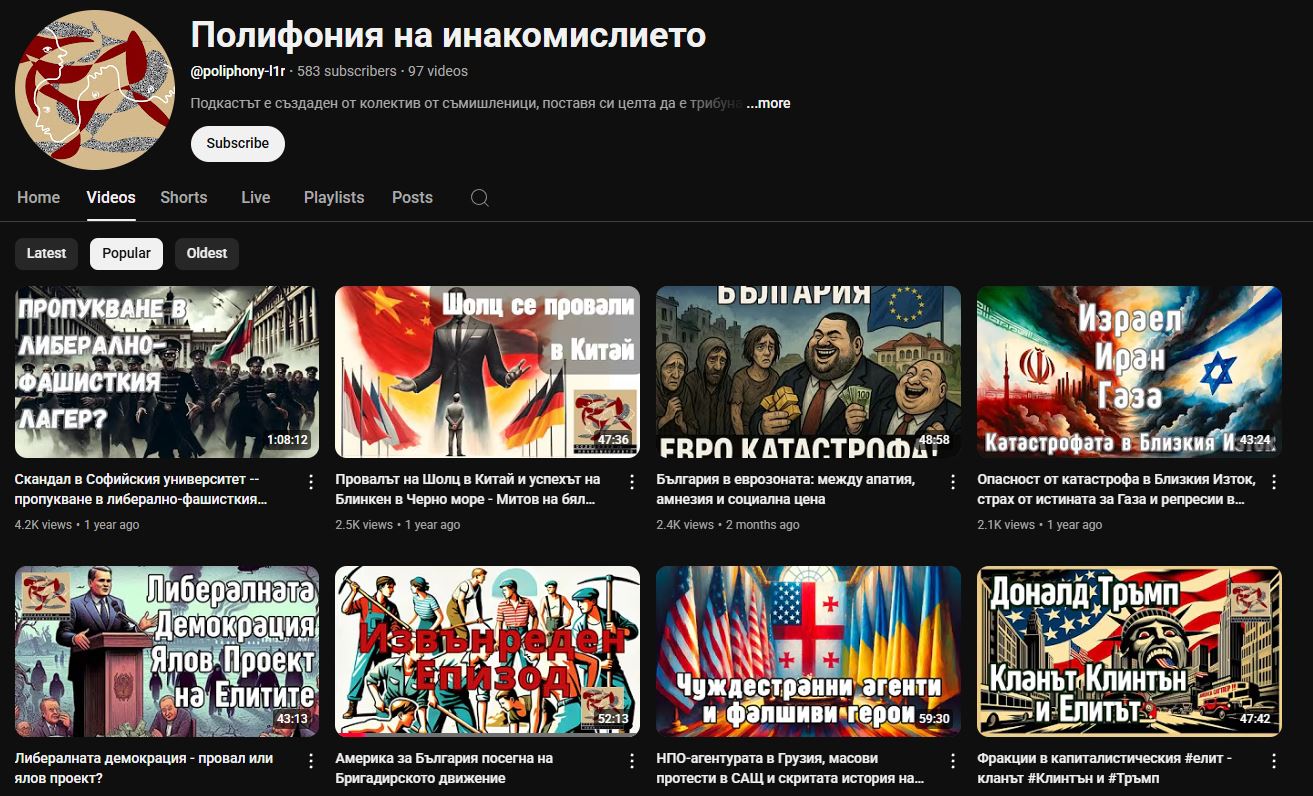This screenshot has height=796, width=1313.
Task: Click 2.4K views 2 months ago text
Action: tap(727, 525)
